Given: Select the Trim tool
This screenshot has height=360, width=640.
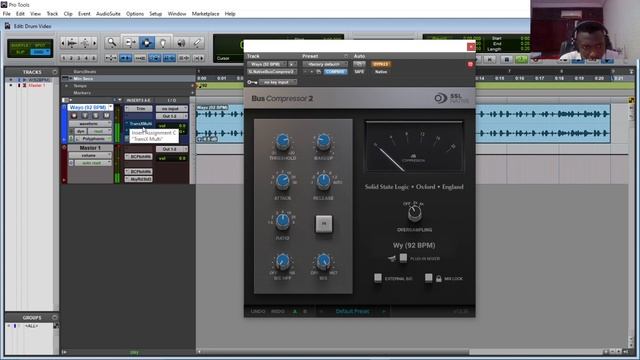Looking at the screenshot, I should 130,42.
